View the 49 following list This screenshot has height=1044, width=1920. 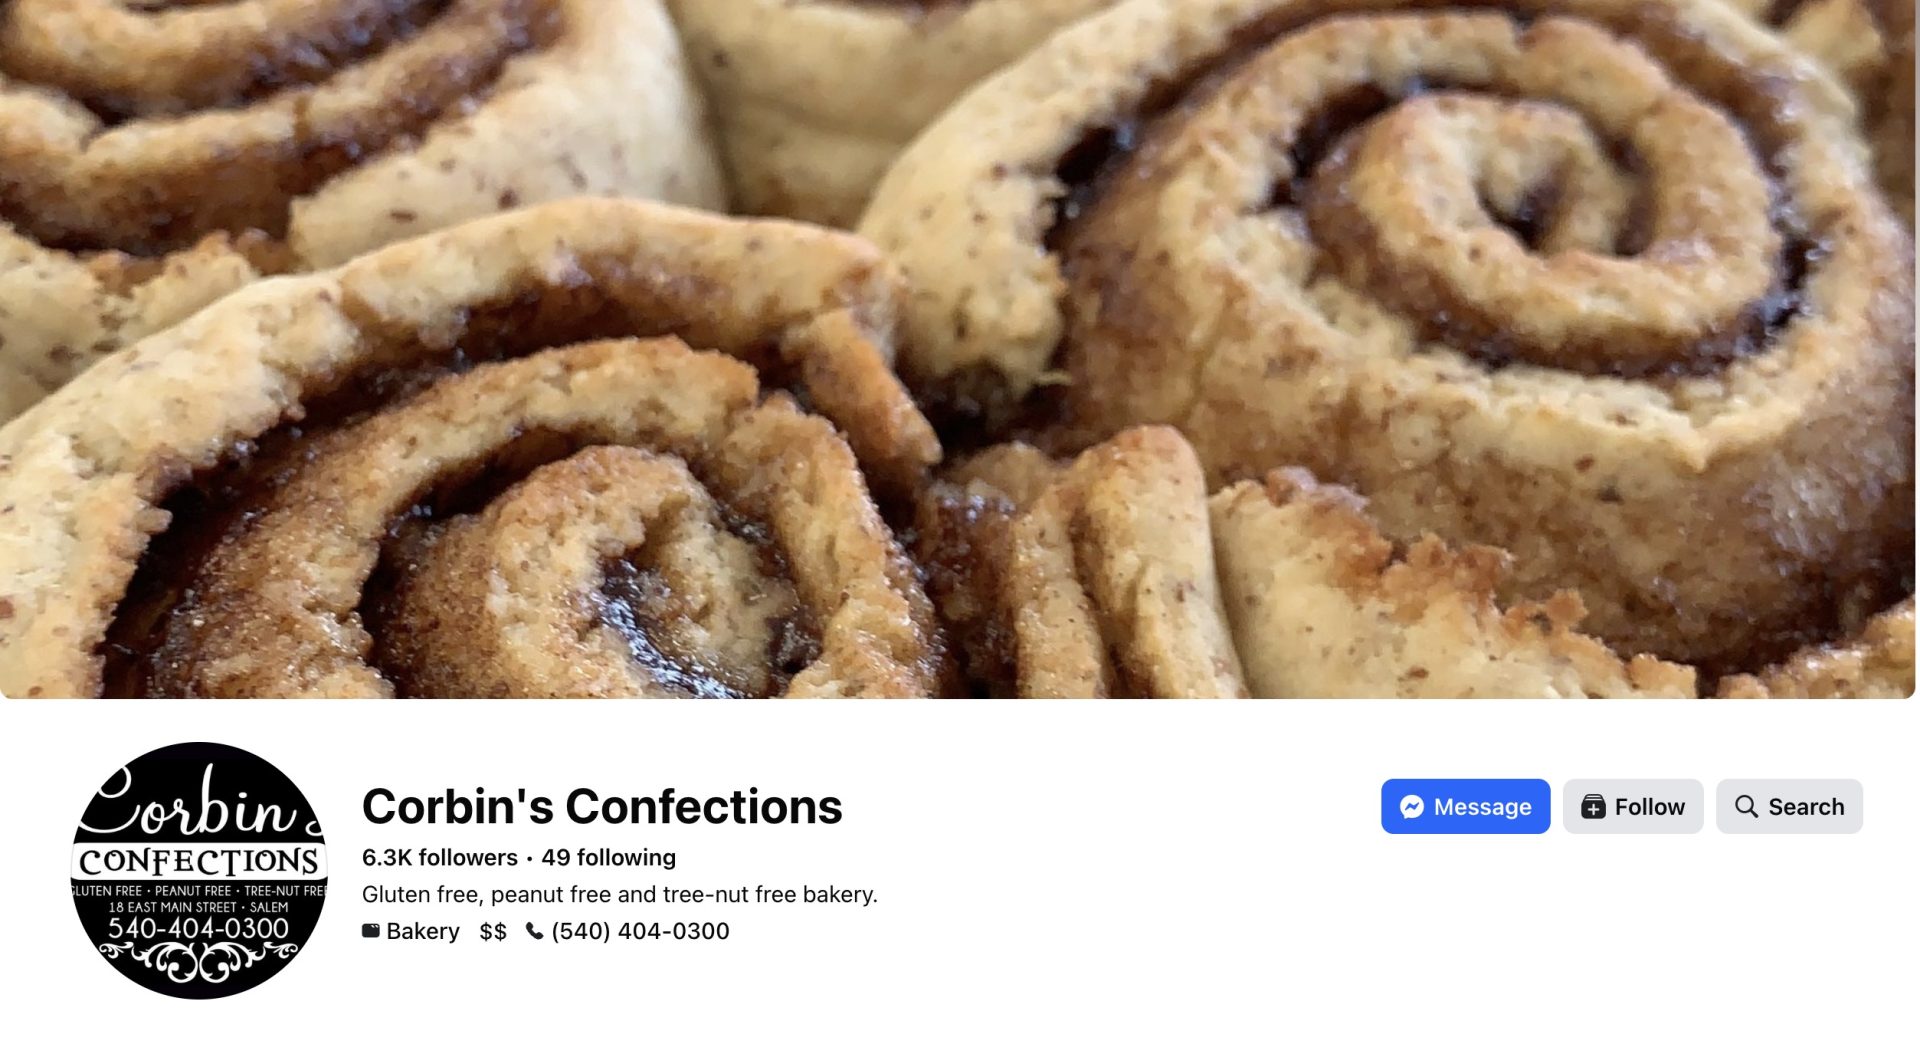[608, 858]
